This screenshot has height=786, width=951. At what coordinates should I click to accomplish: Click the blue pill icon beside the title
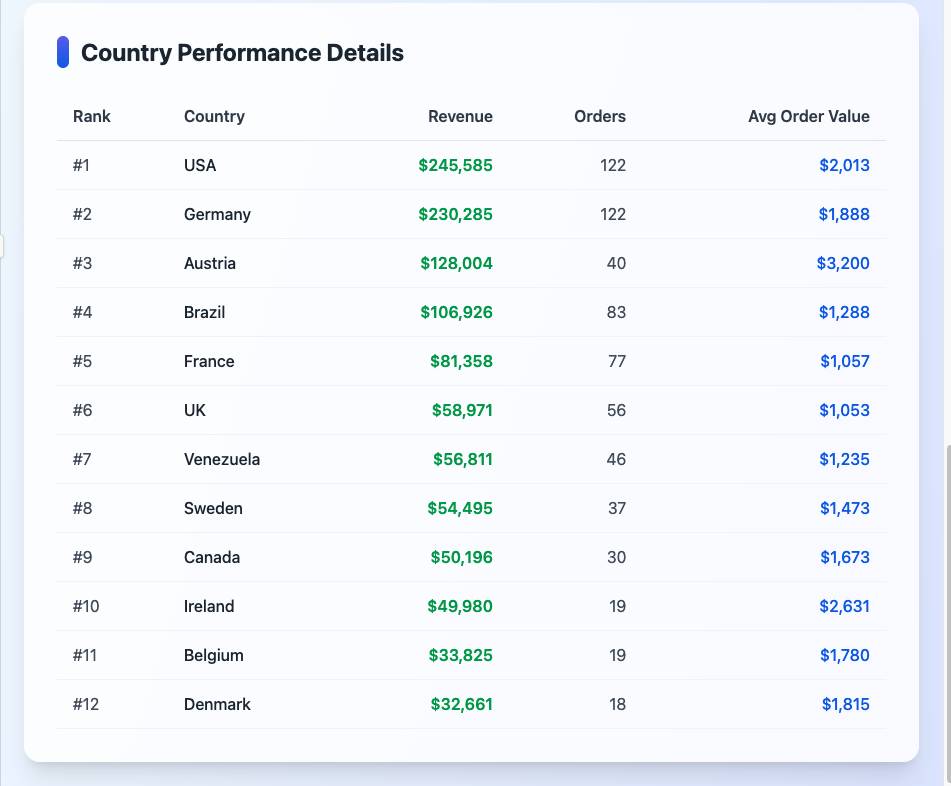tap(65, 50)
